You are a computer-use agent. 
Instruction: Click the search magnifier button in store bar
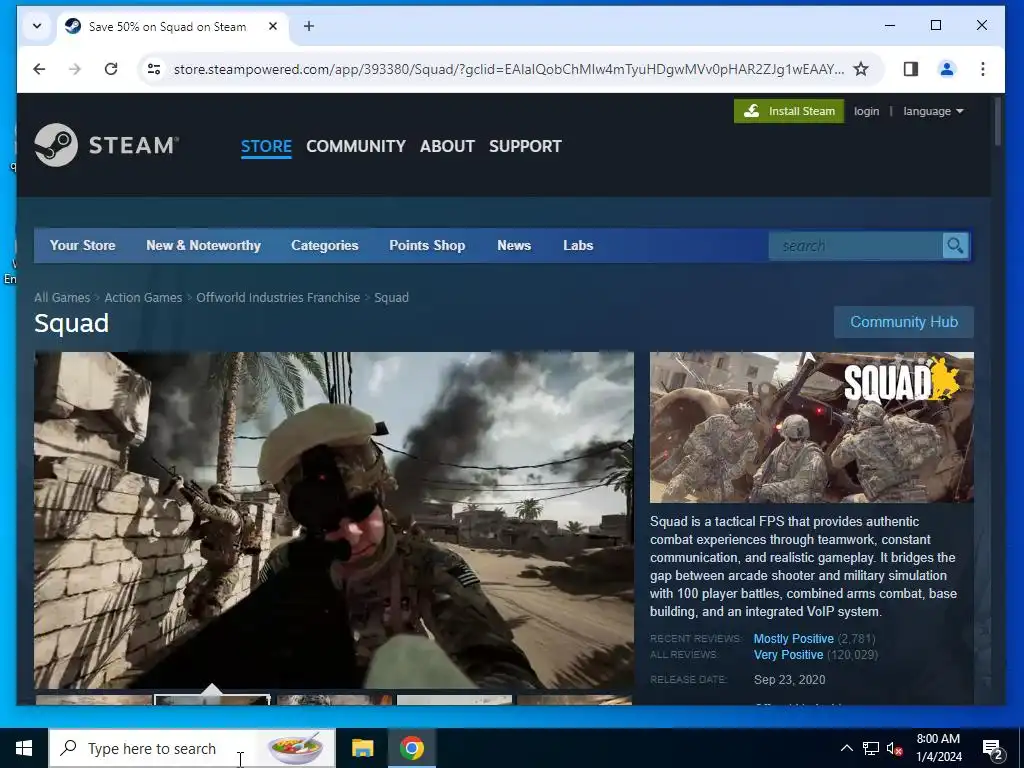tap(955, 246)
